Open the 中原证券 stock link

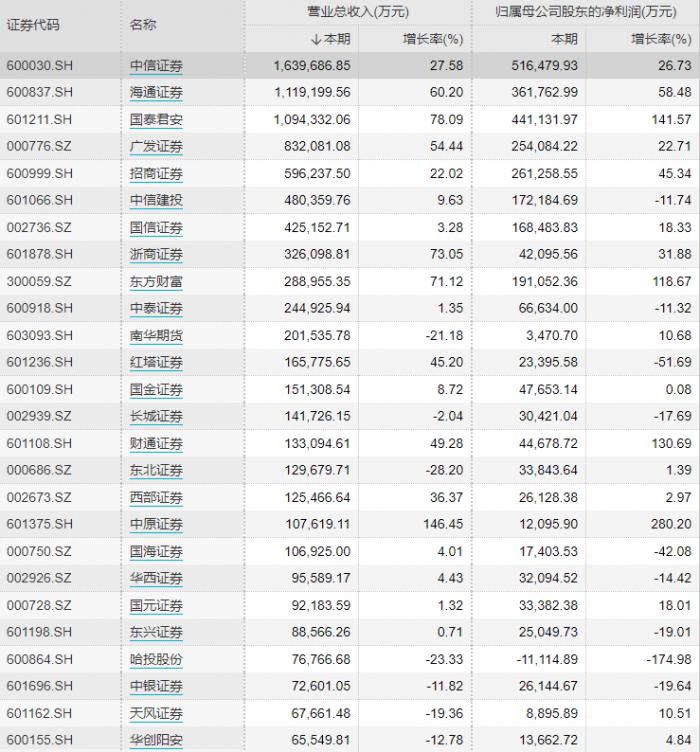coord(156,524)
